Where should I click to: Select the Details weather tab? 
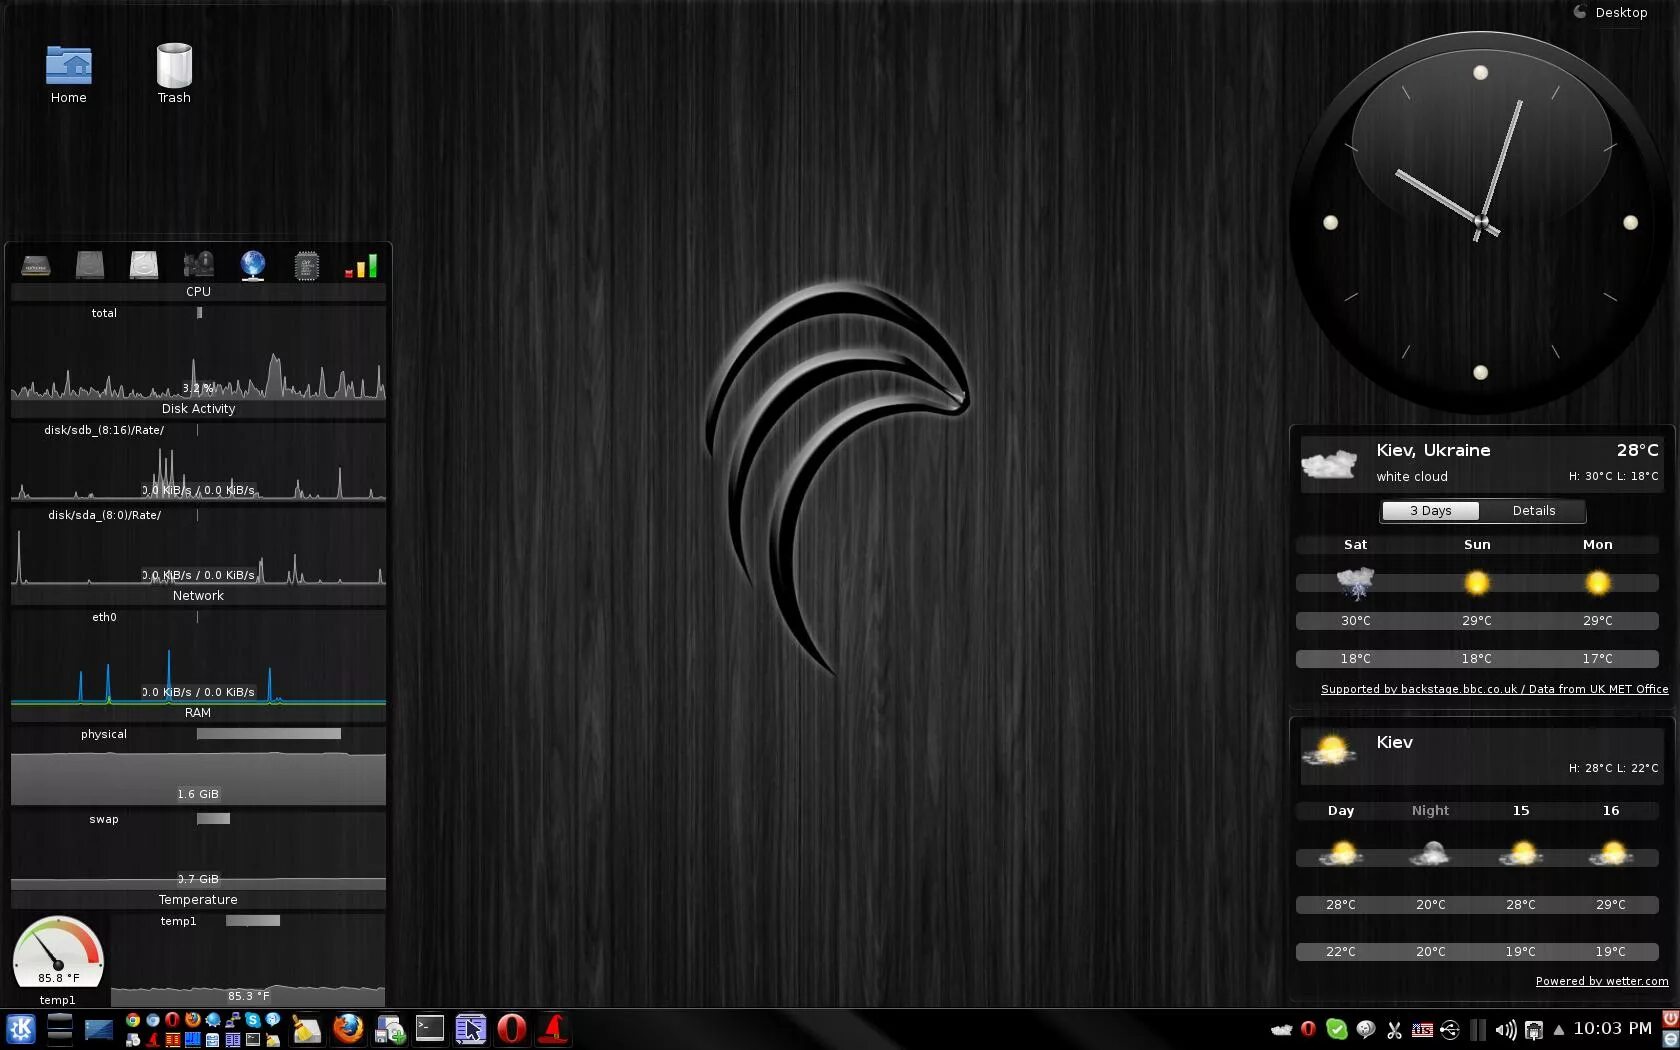click(x=1533, y=511)
